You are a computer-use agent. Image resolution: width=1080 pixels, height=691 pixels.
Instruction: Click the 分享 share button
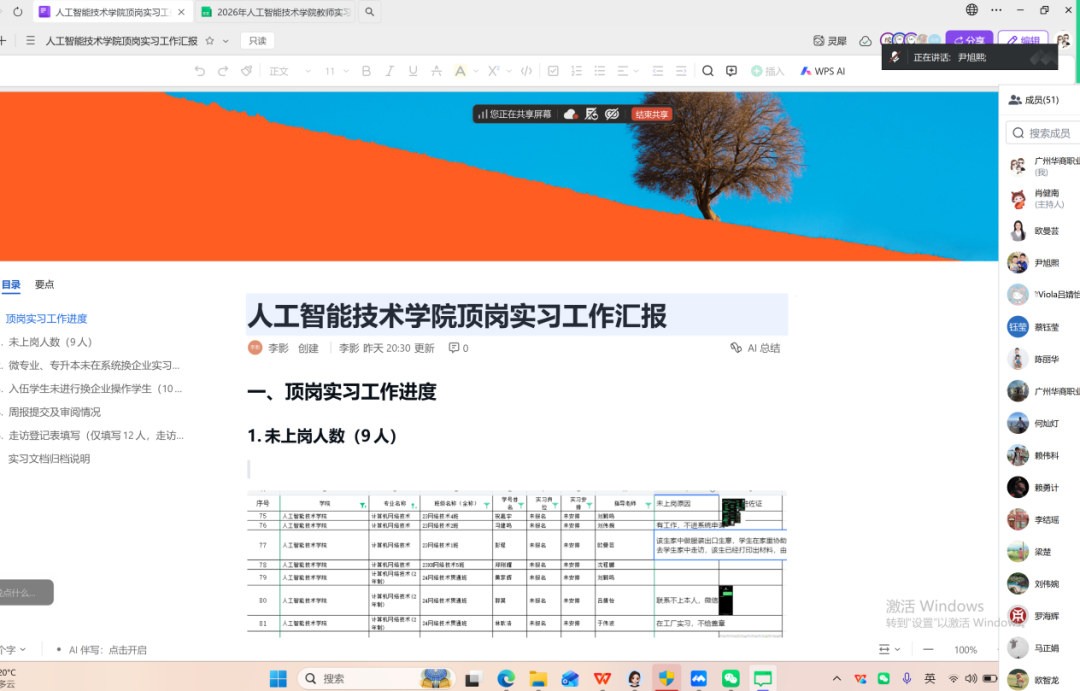click(x=969, y=41)
